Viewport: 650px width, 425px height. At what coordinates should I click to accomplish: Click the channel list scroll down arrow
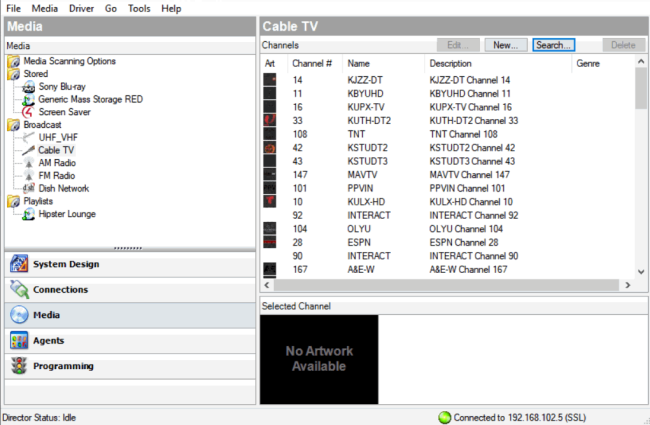[641, 272]
